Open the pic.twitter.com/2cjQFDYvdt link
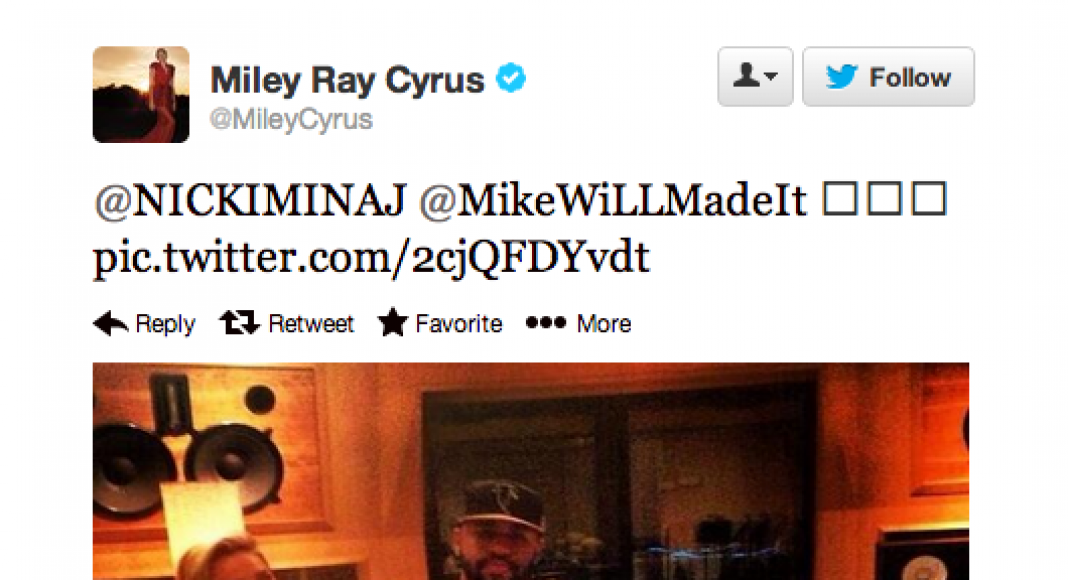The image size is (1068, 580). (371, 258)
